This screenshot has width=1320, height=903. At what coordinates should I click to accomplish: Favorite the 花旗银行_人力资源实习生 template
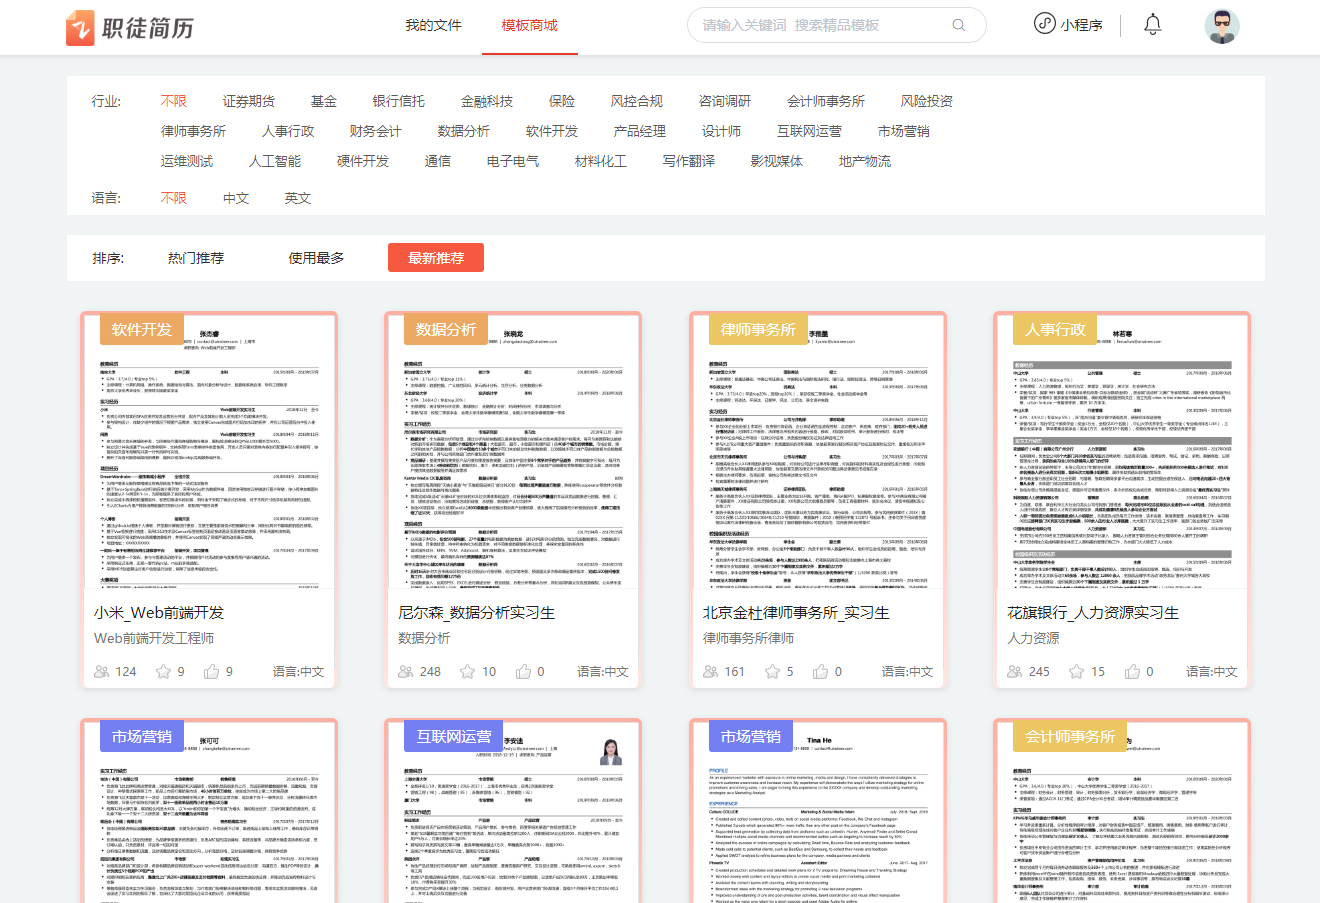click(x=1076, y=671)
